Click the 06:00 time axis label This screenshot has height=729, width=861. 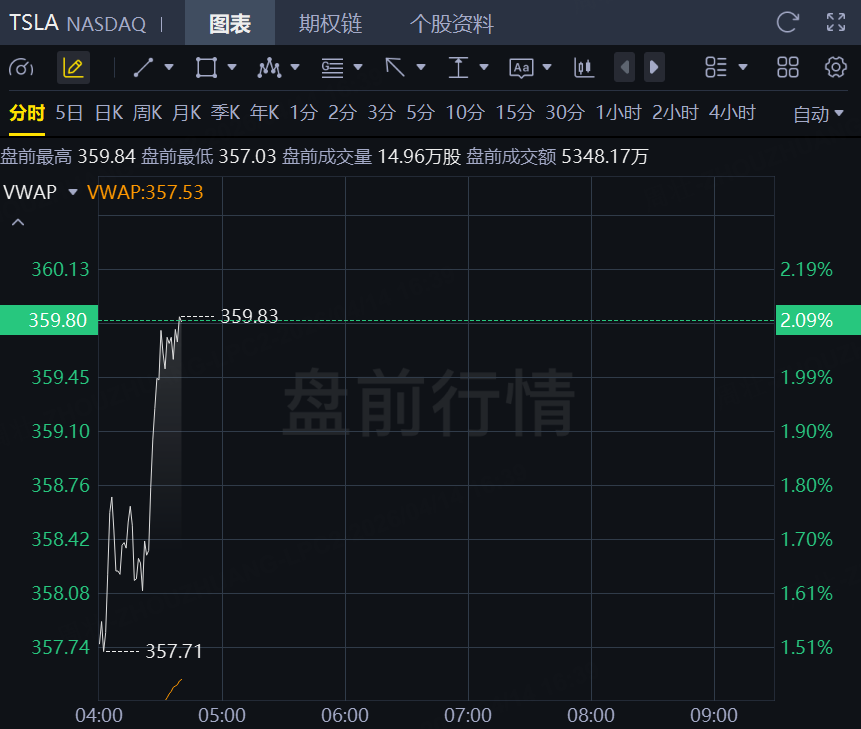345,715
